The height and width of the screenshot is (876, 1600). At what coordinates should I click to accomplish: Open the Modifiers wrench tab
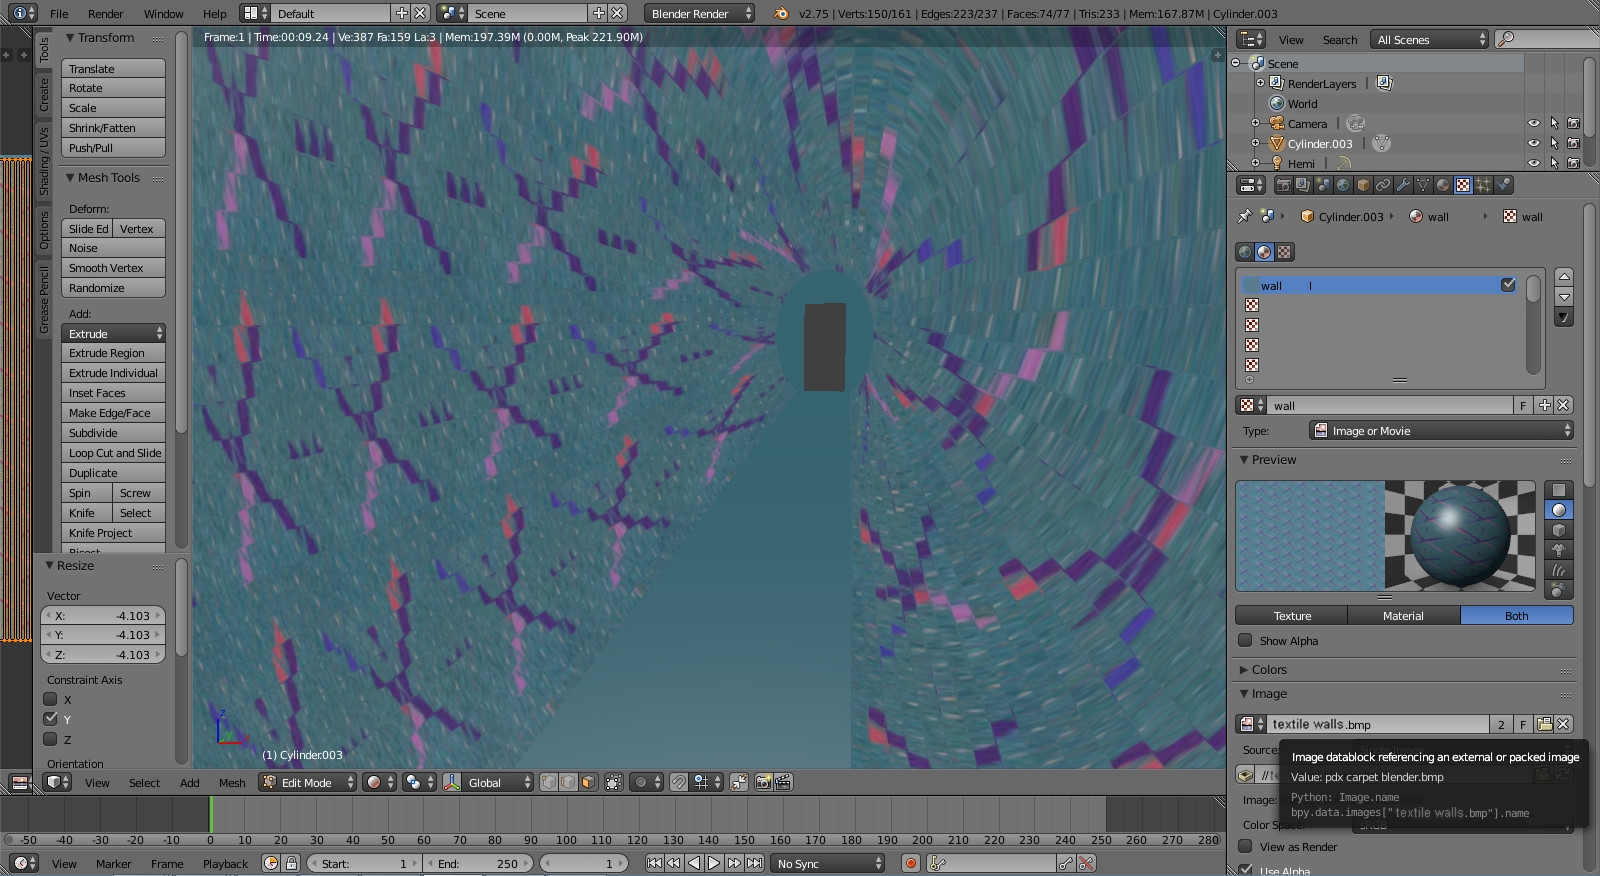click(x=1403, y=185)
